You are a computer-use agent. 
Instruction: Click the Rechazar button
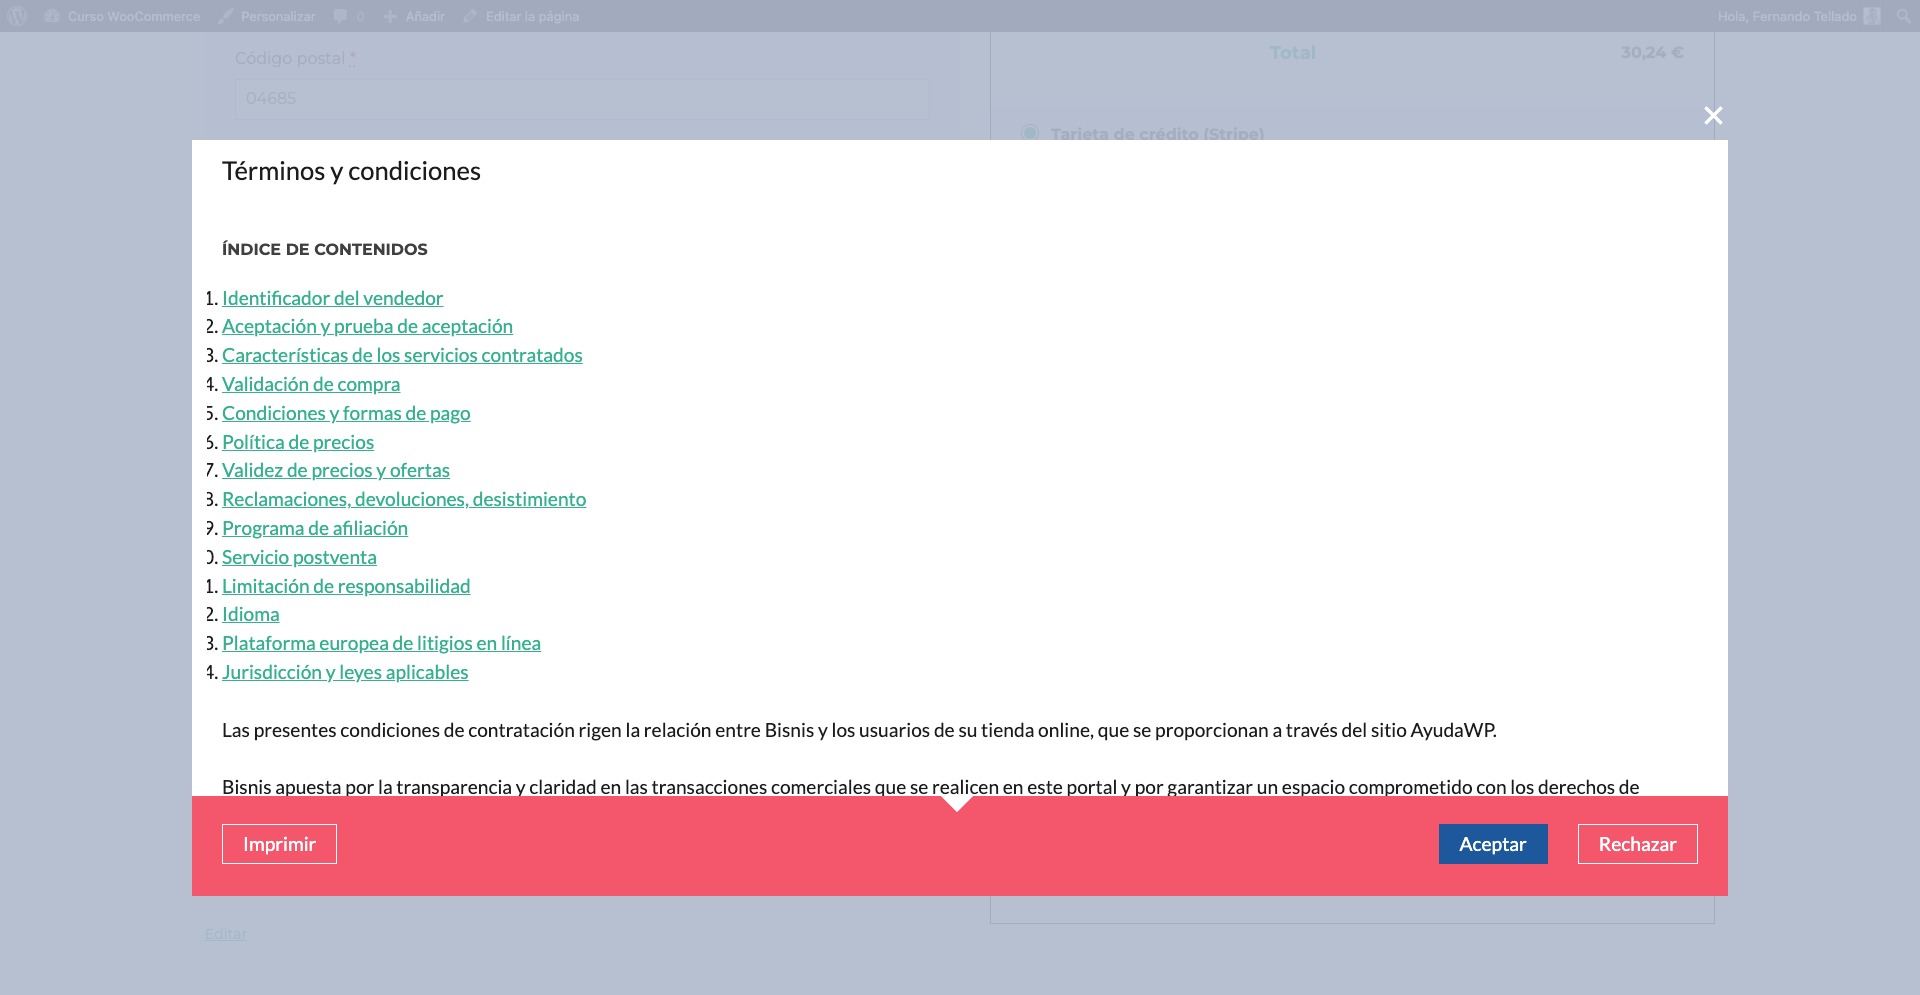(1637, 844)
